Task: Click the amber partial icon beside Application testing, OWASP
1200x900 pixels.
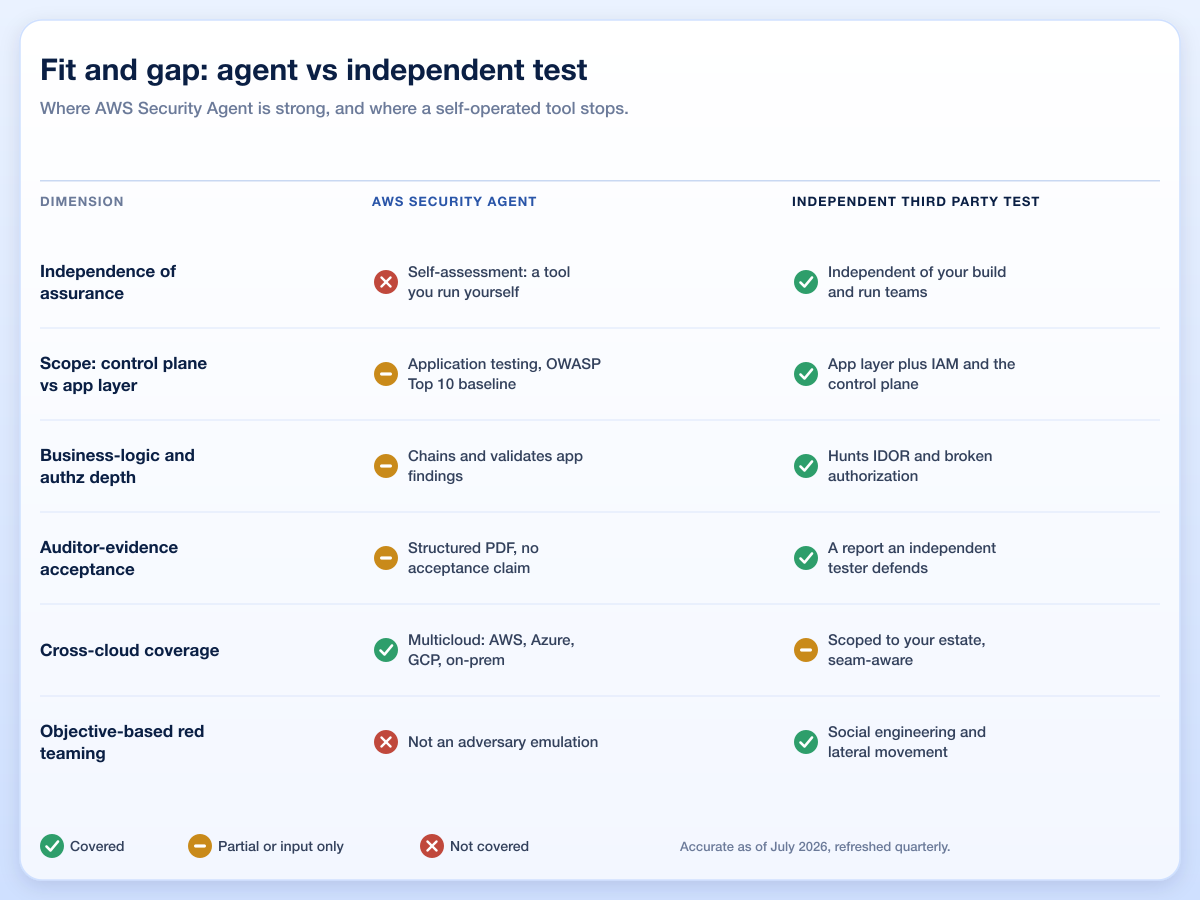Action: 386,374
